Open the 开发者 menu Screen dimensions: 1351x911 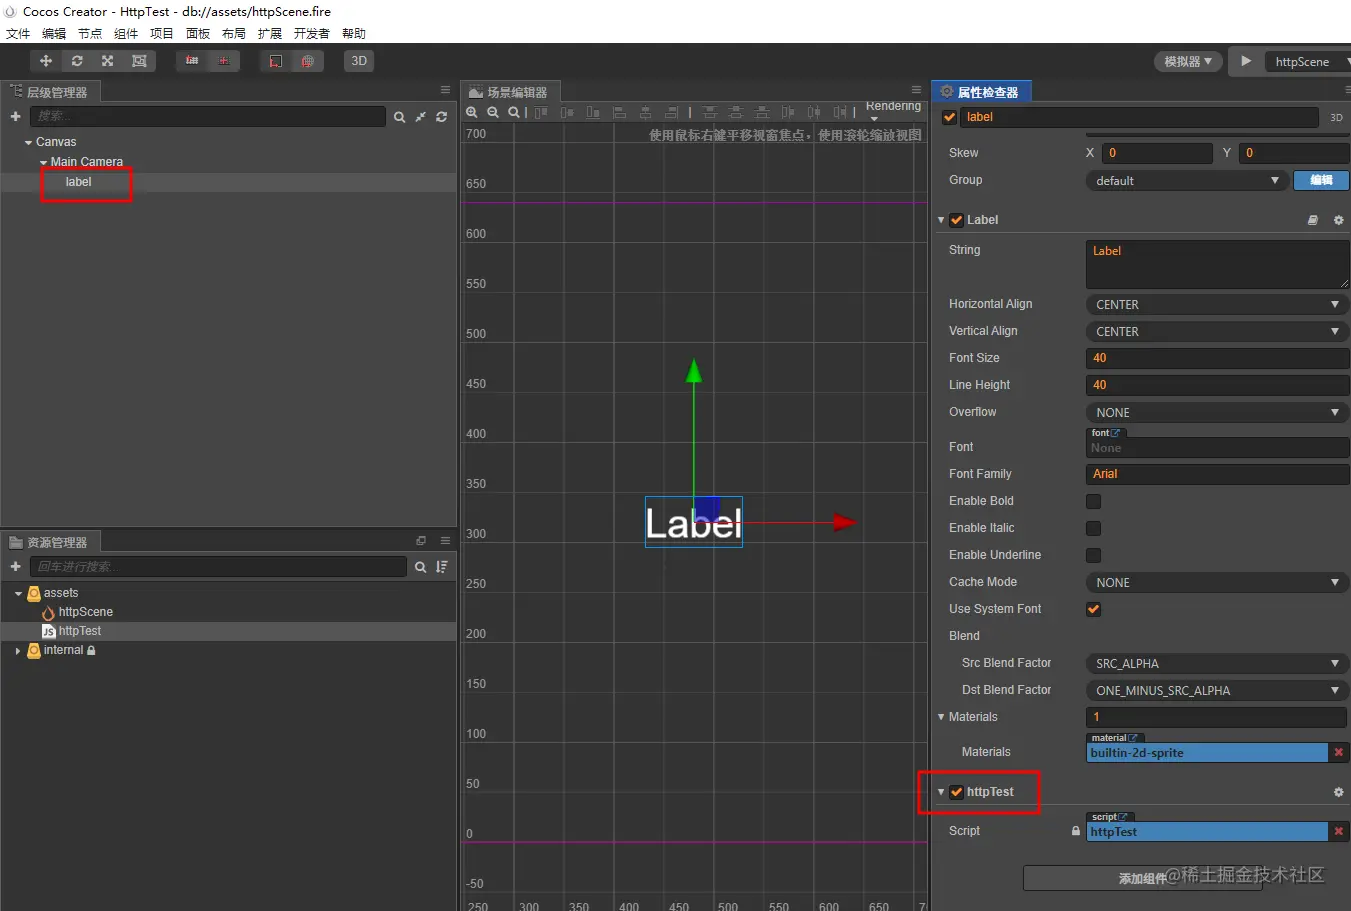[312, 33]
